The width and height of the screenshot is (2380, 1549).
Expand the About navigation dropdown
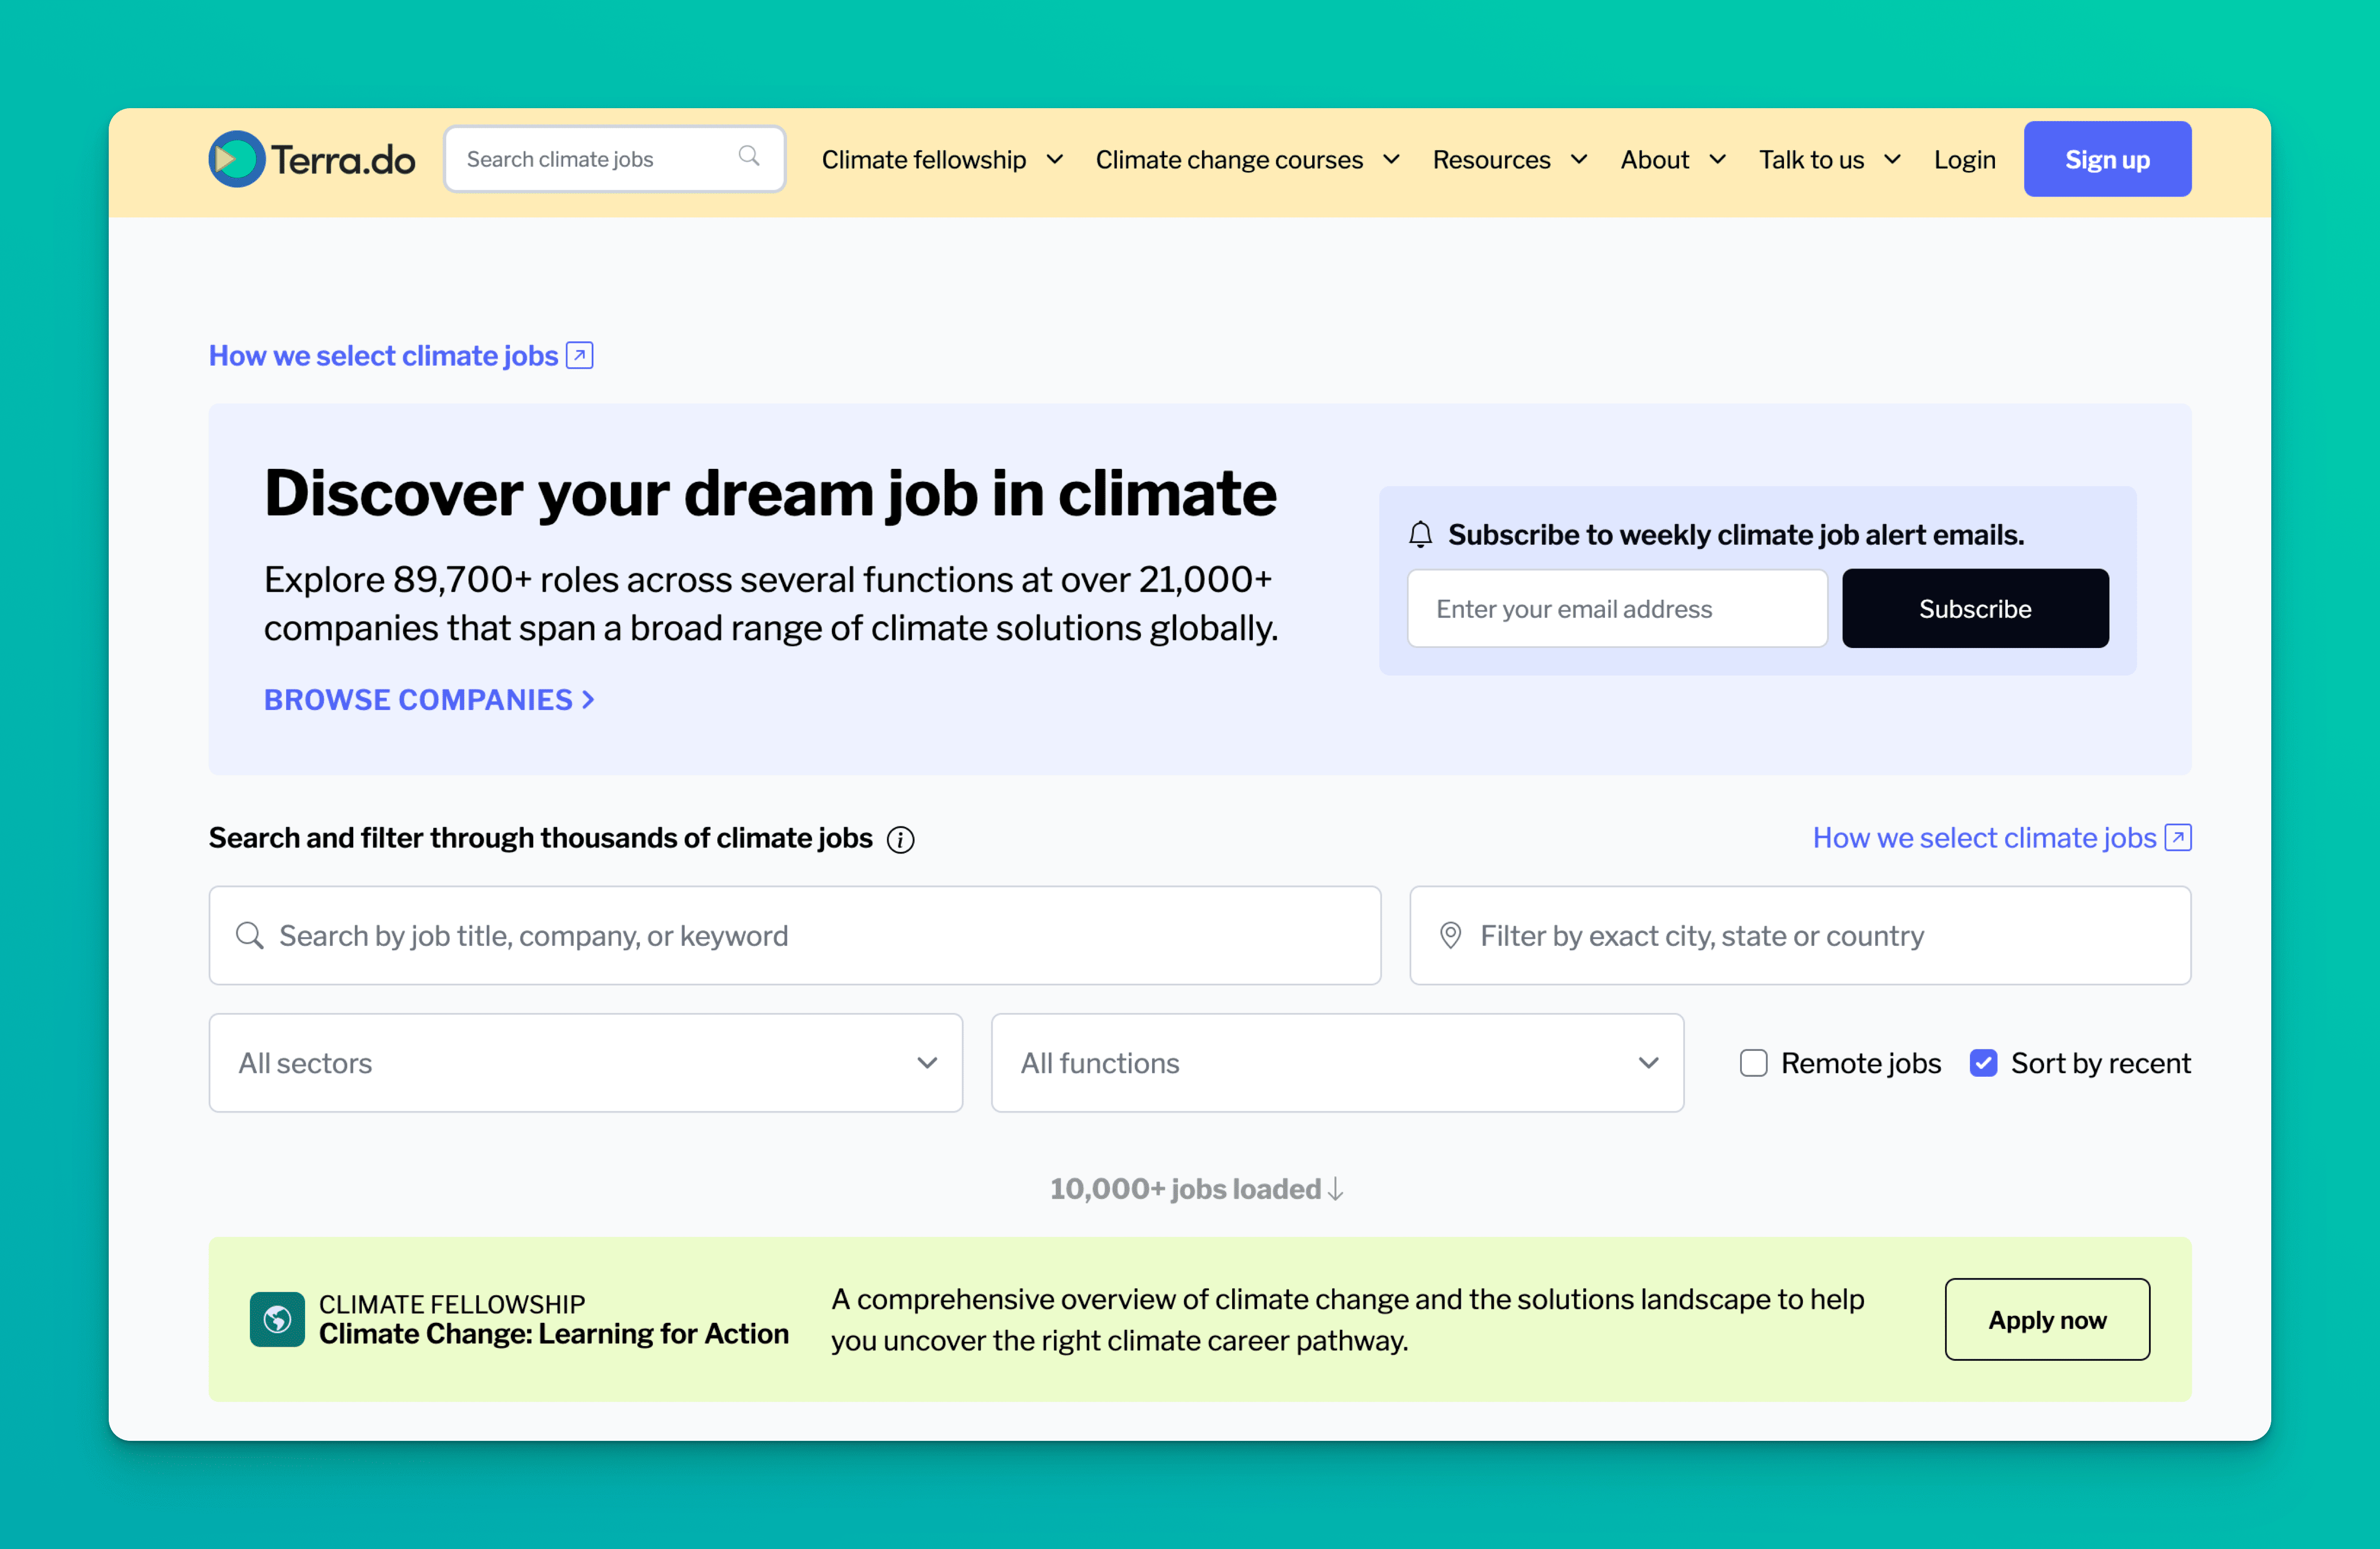click(1672, 159)
